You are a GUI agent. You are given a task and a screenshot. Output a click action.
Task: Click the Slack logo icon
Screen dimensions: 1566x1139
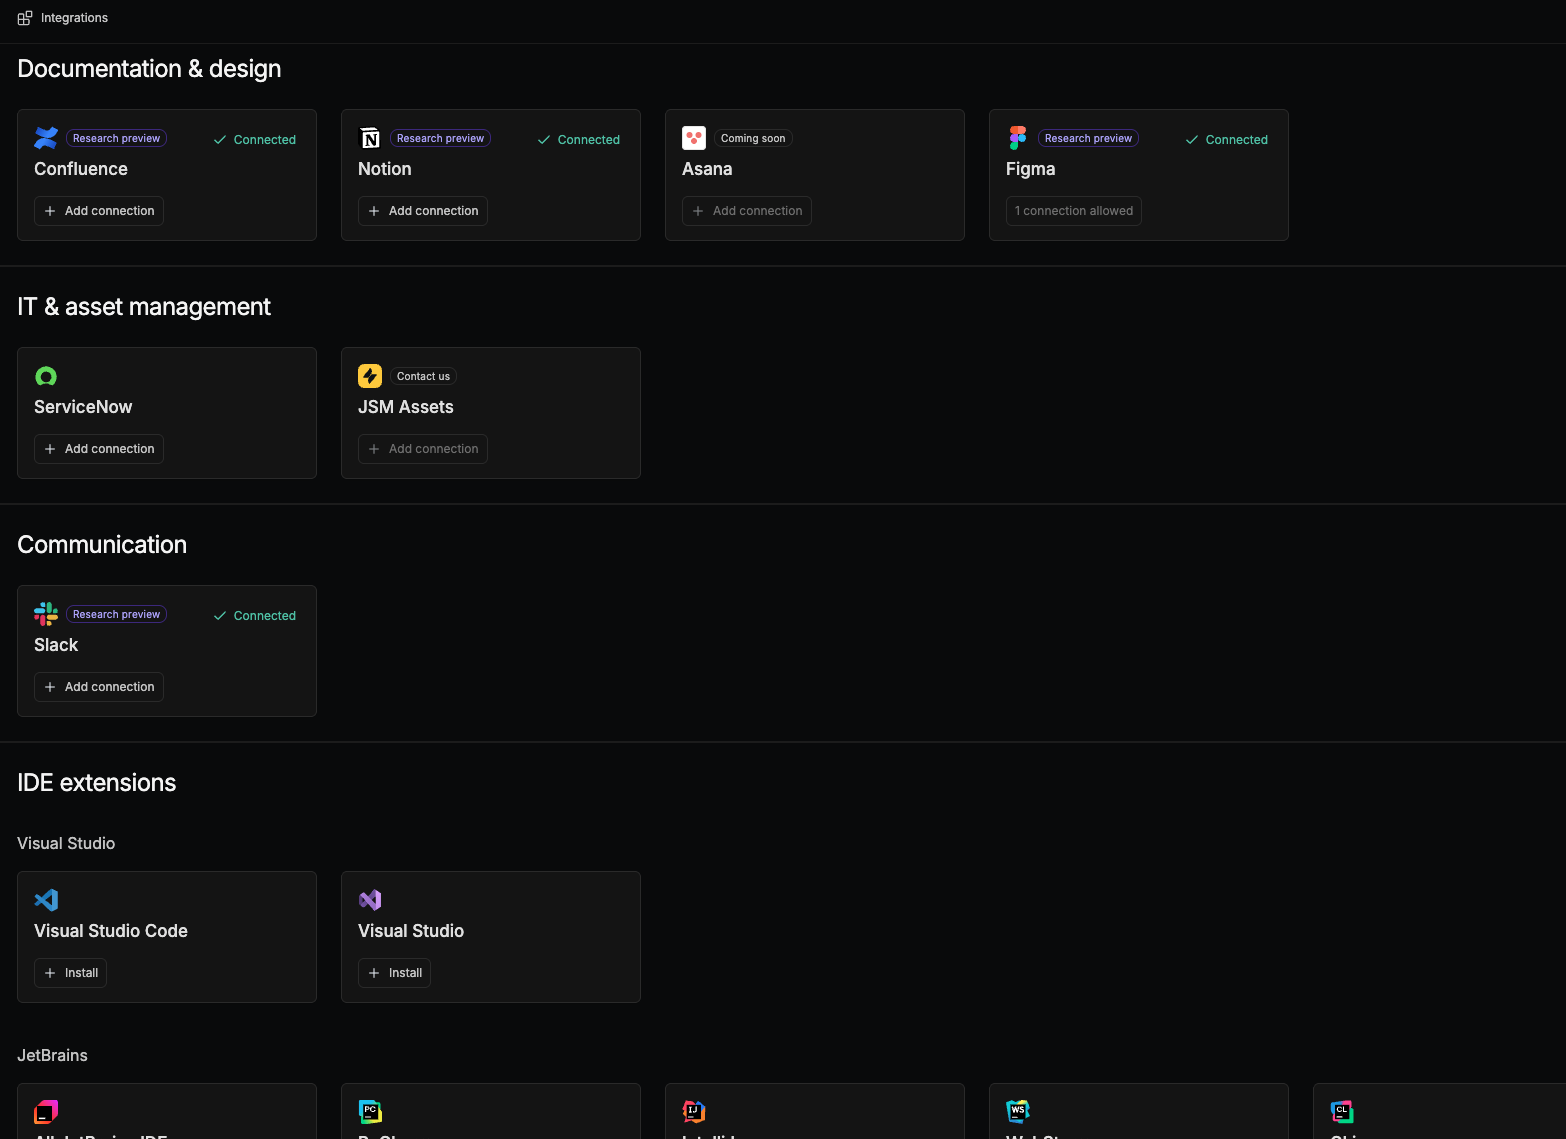click(x=46, y=614)
